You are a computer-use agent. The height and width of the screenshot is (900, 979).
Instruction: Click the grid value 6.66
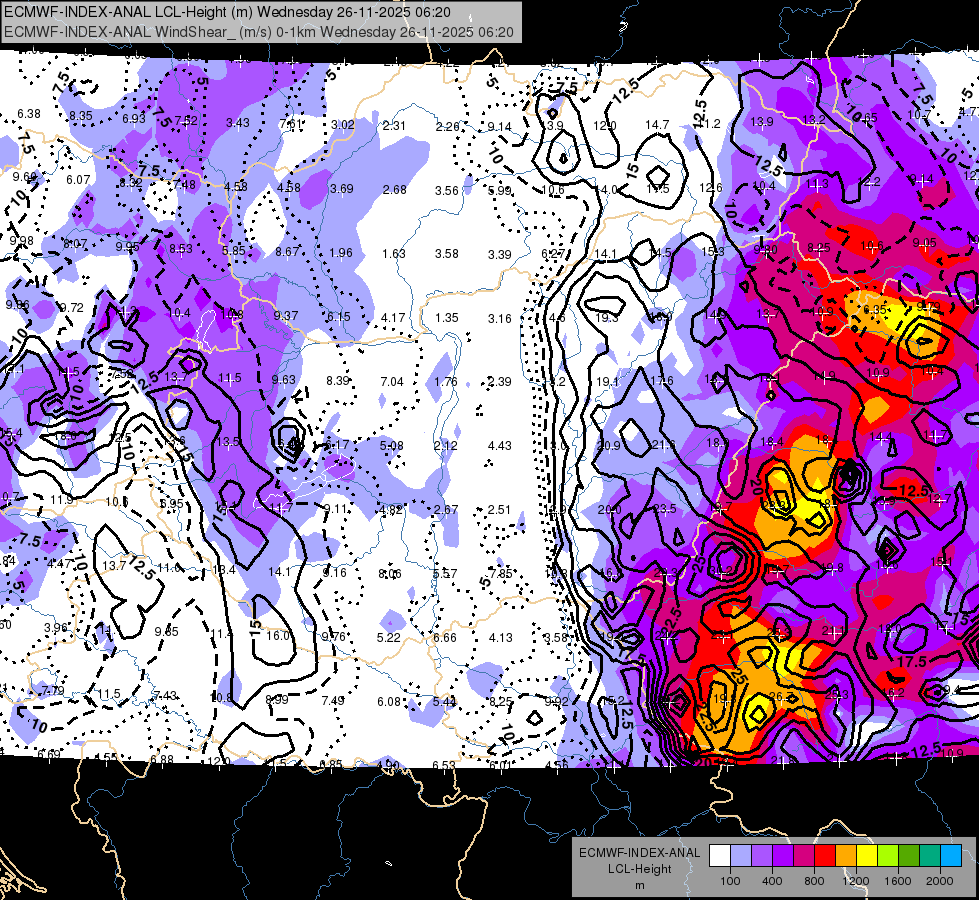point(445,638)
